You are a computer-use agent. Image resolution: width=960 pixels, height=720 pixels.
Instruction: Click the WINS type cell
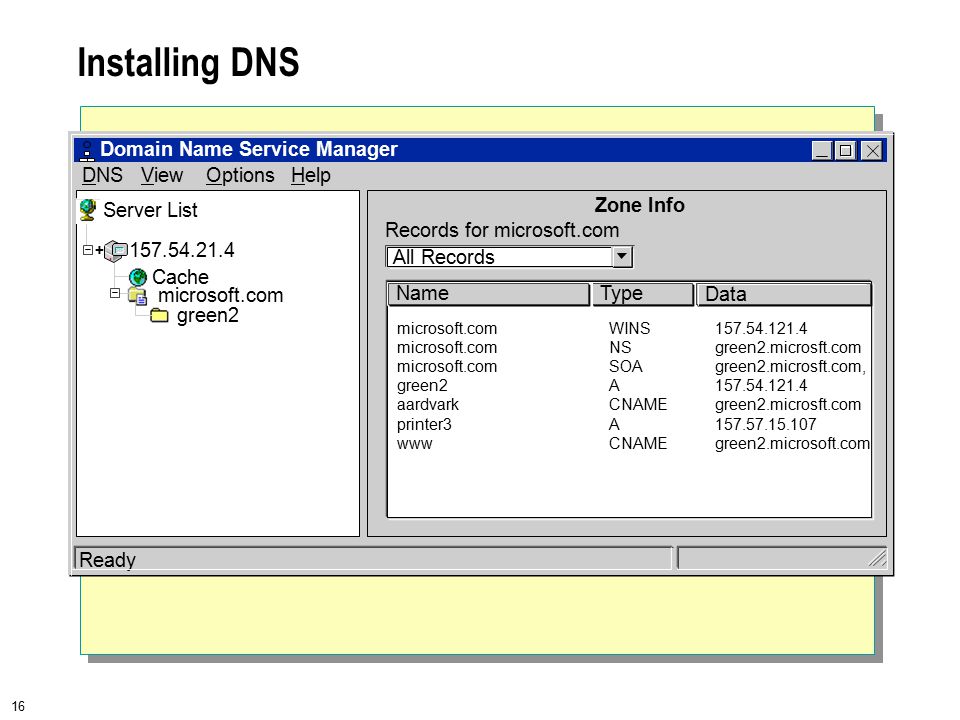click(x=629, y=329)
